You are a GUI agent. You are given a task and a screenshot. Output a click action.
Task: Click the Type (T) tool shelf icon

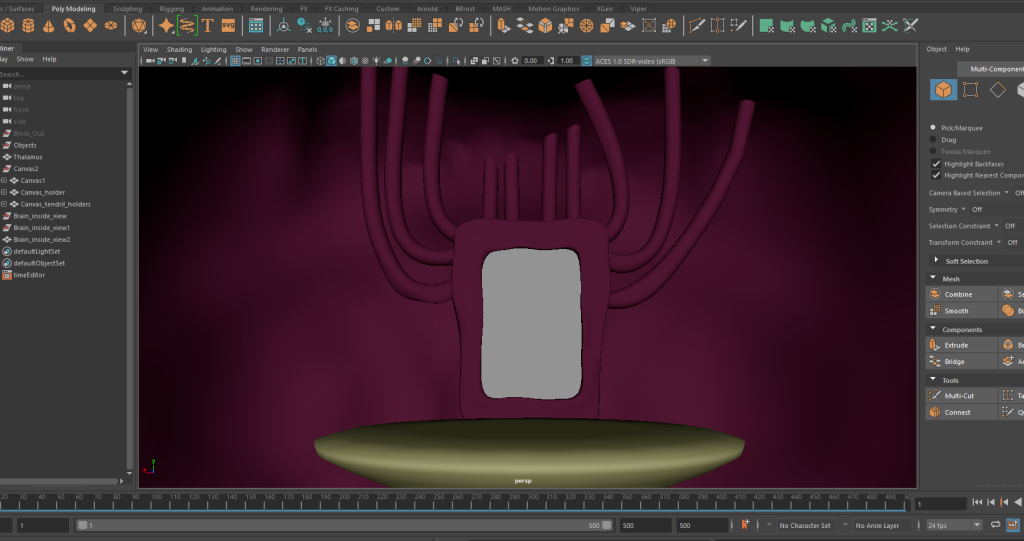tap(208, 25)
